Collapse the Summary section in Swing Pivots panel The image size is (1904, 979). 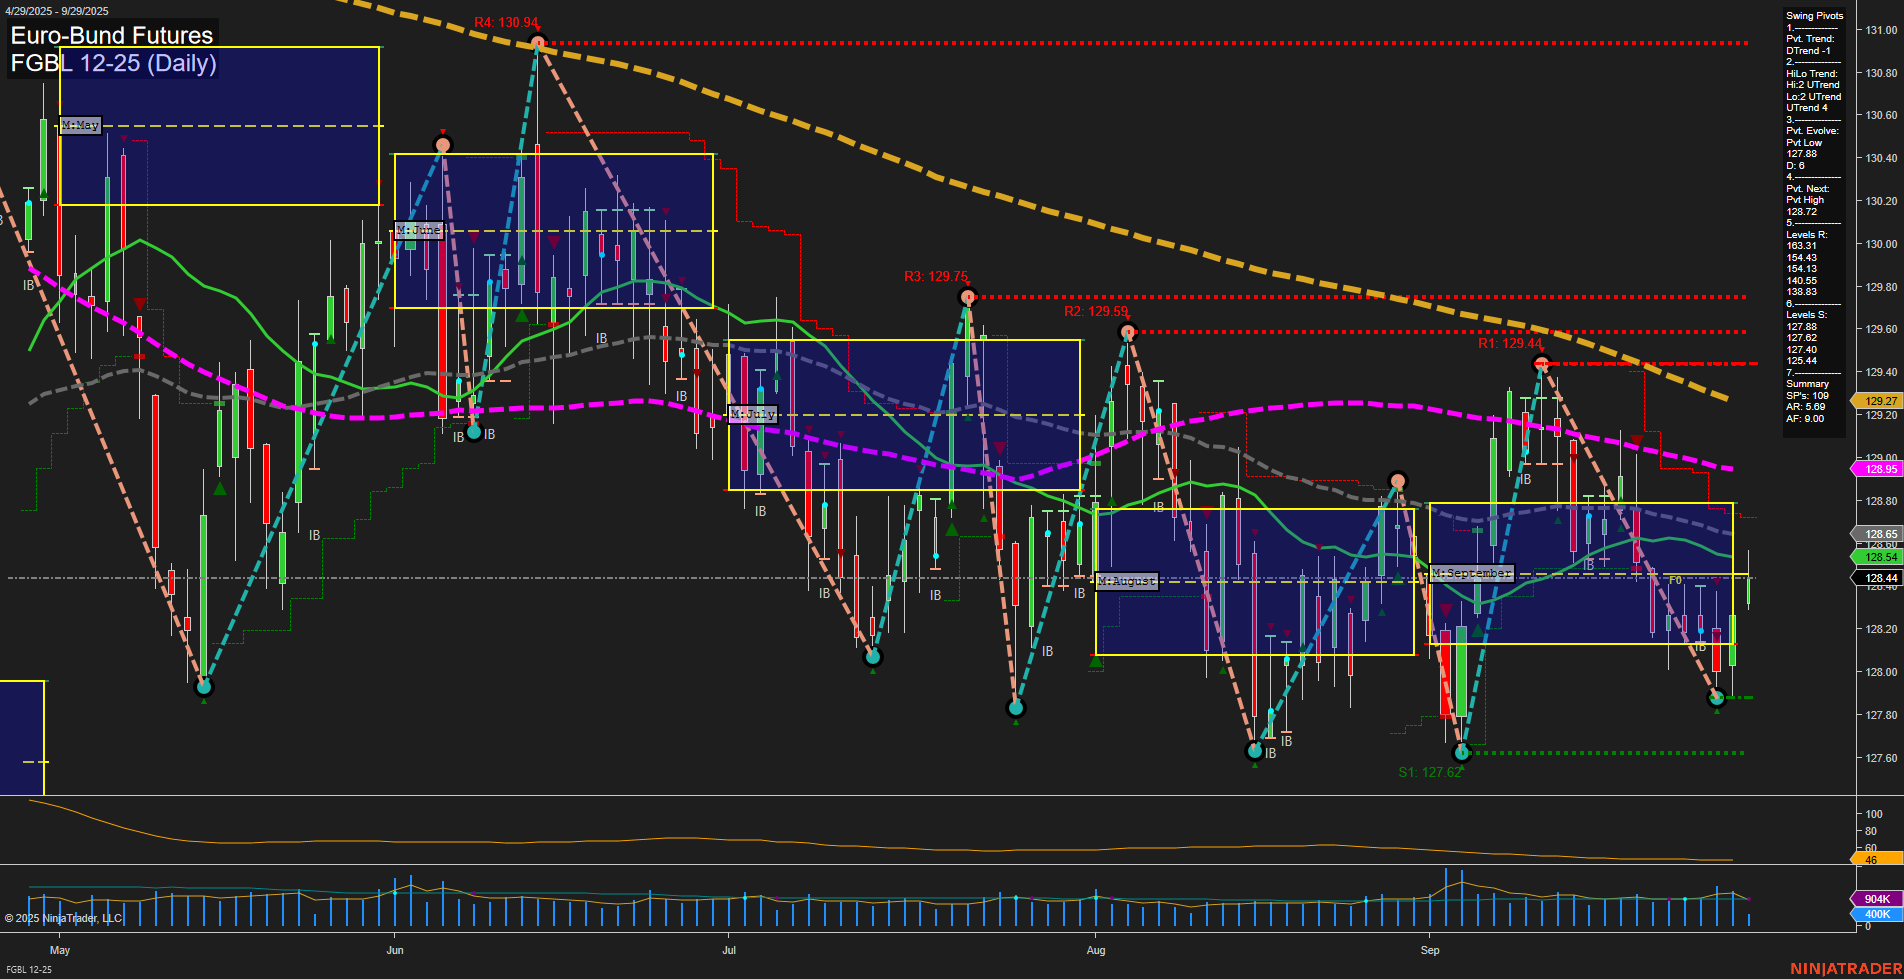(1806, 384)
